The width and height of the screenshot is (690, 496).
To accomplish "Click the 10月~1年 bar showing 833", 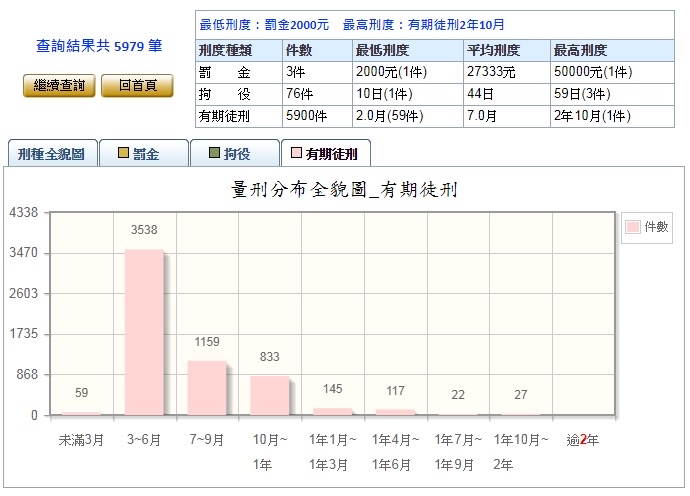I will tap(269, 396).
